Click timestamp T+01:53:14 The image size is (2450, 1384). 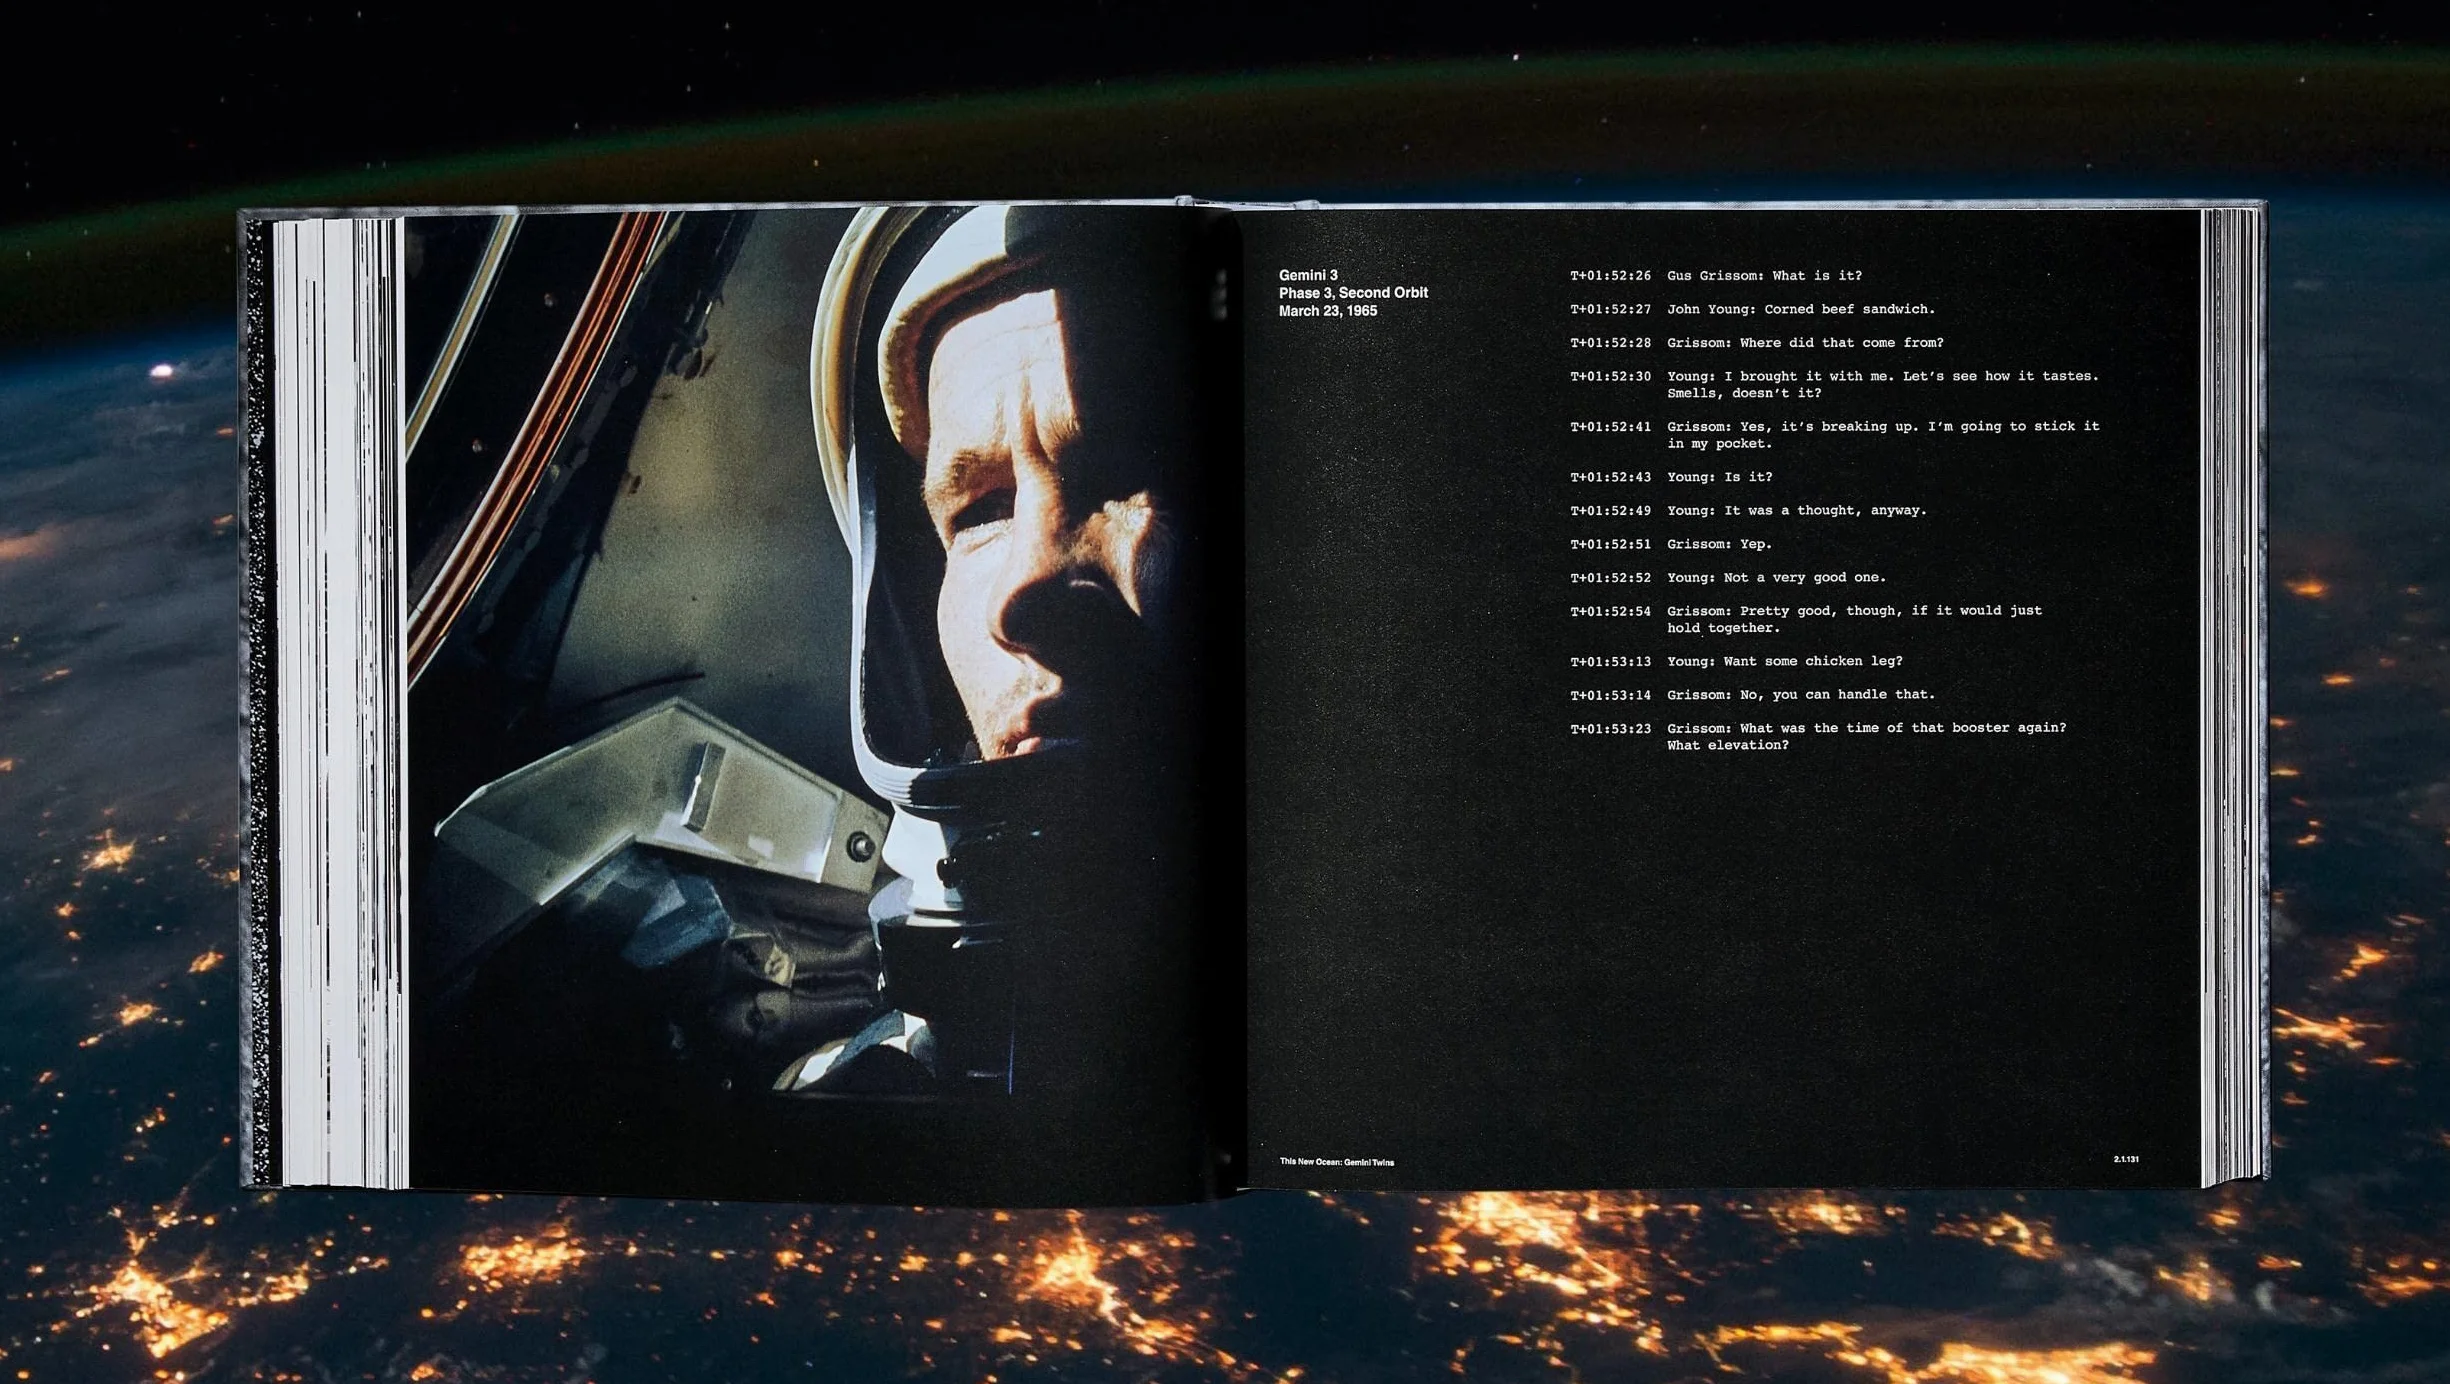point(1609,696)
